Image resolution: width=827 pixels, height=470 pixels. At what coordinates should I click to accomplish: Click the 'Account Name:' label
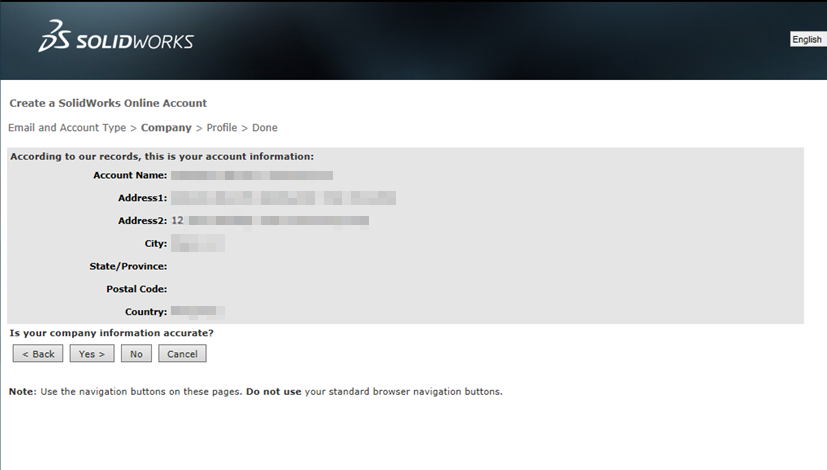130,175
